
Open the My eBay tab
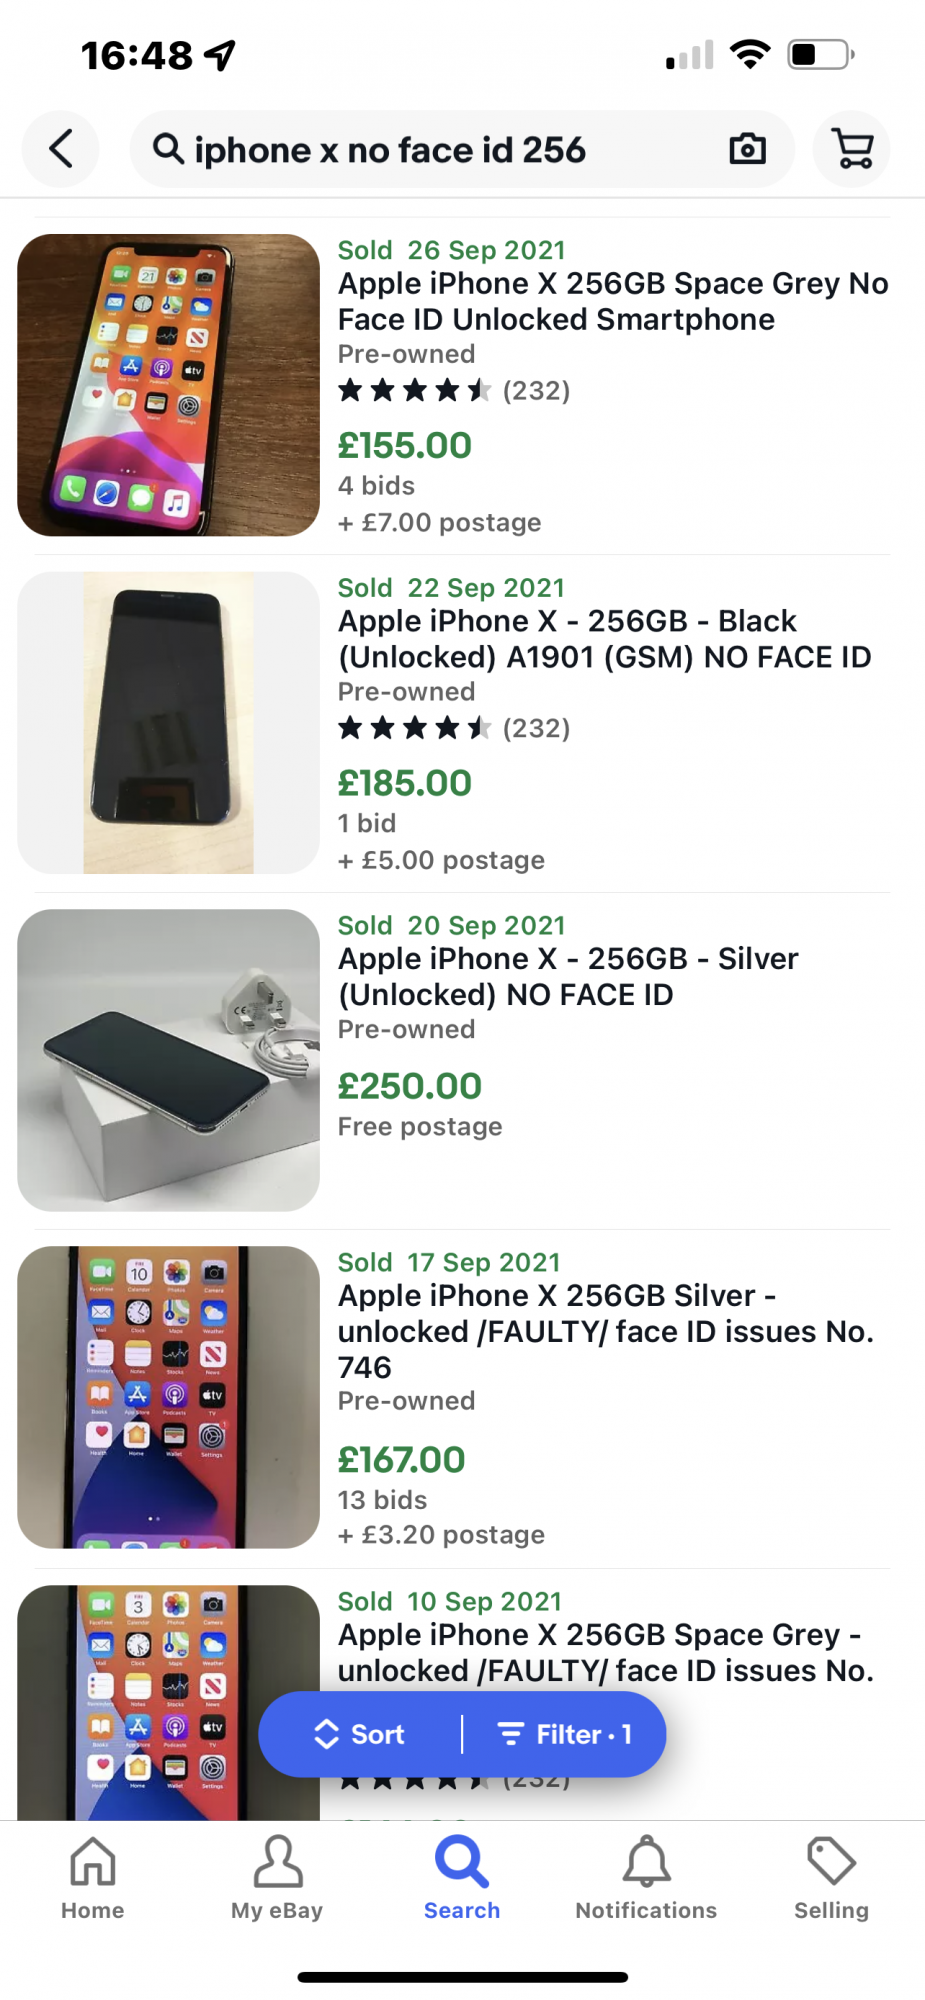(277, 1879)
